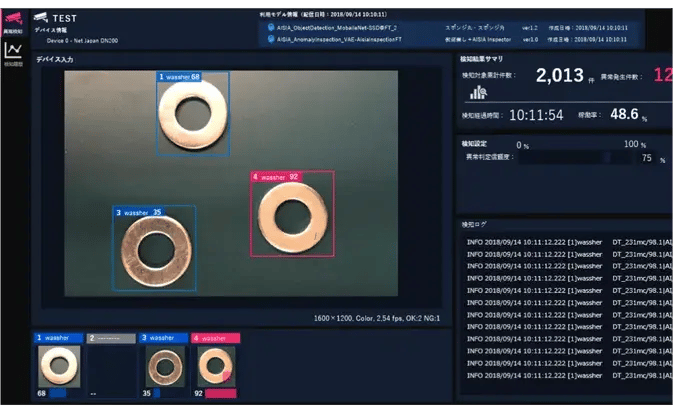This screenshot has height=412, width=675.
Task: Select the red-flagged washer 4 thumbnail
Action: (217, 366)
